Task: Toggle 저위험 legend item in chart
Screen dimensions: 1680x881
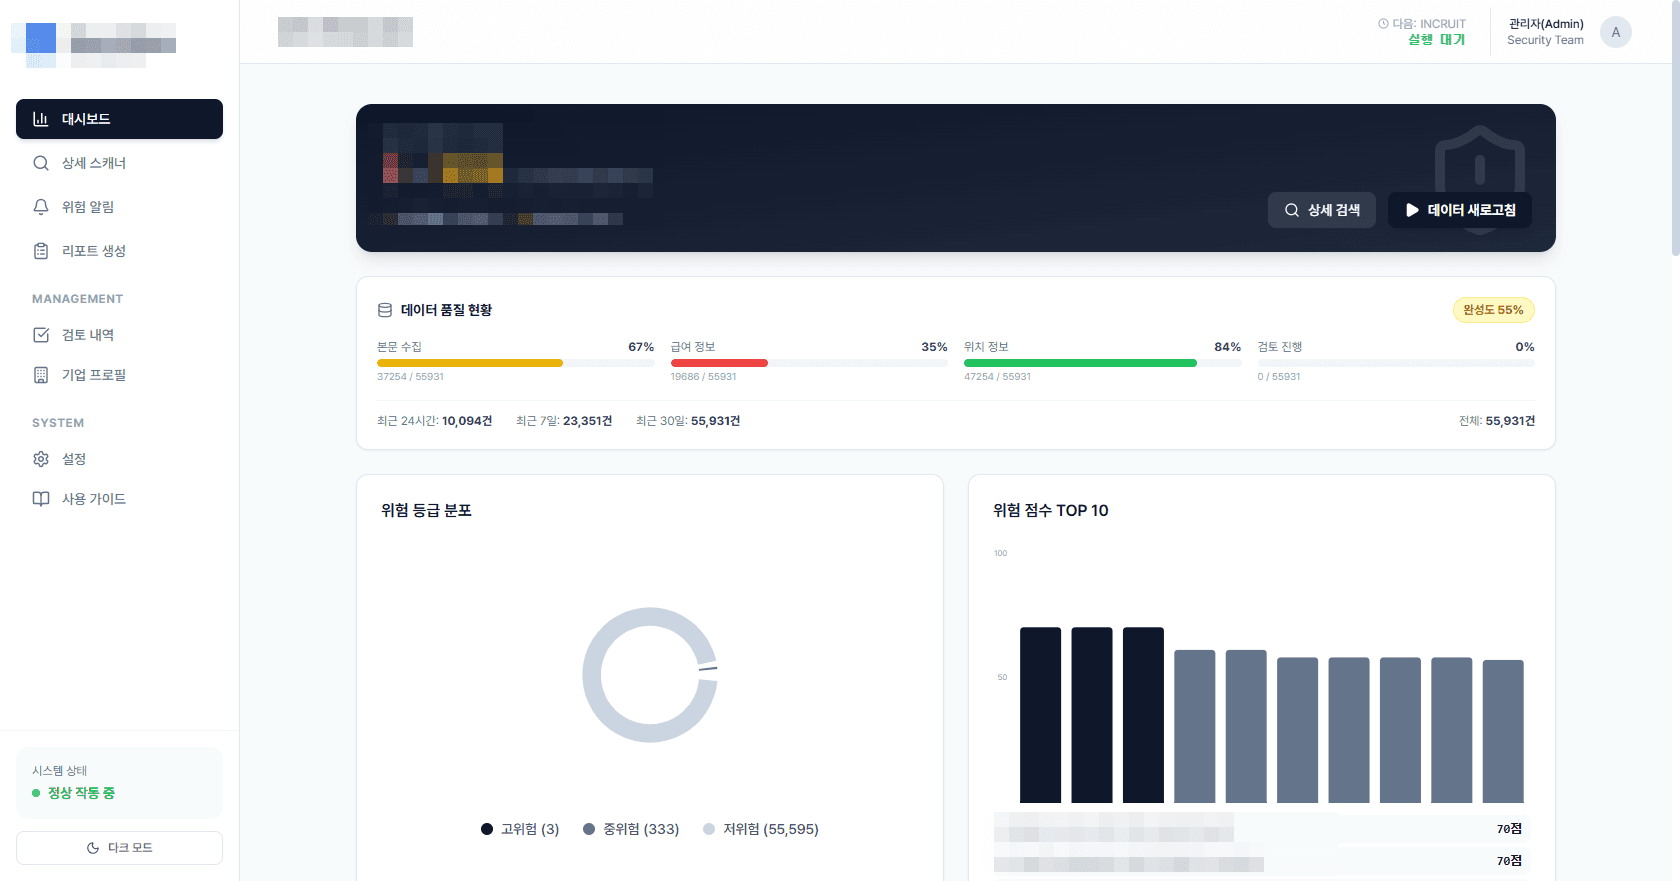Action: (761, 829)
